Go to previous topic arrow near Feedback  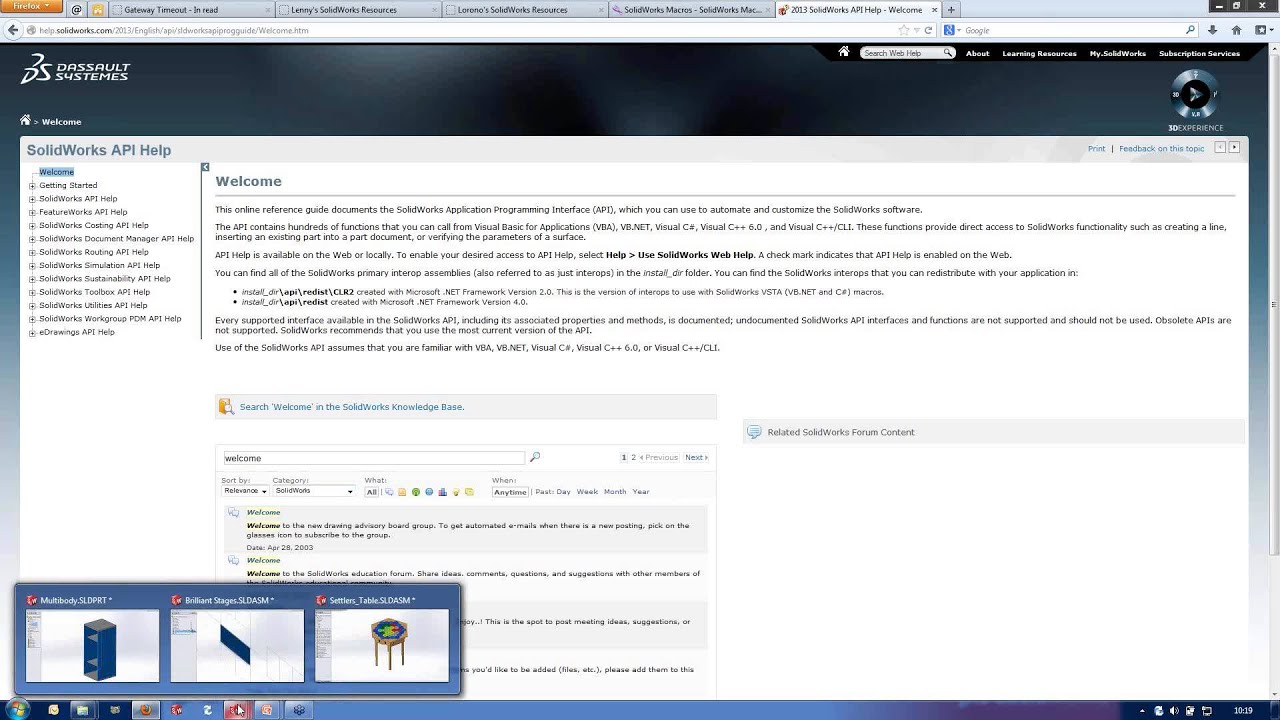pyautogui.click(x=1220, y=147)
